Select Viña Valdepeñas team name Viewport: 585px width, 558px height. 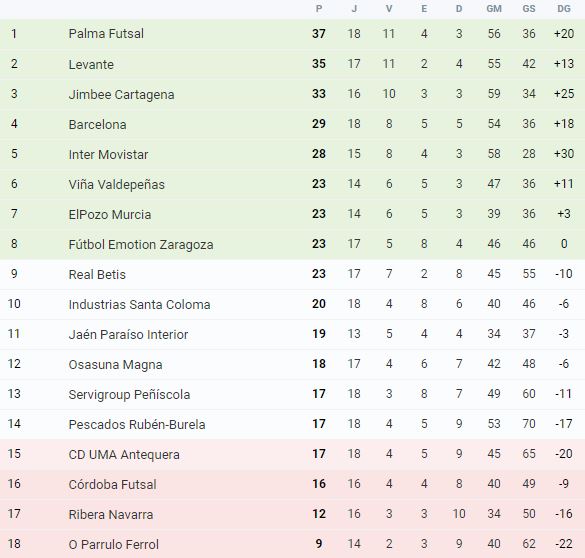(x=116, y=184)
